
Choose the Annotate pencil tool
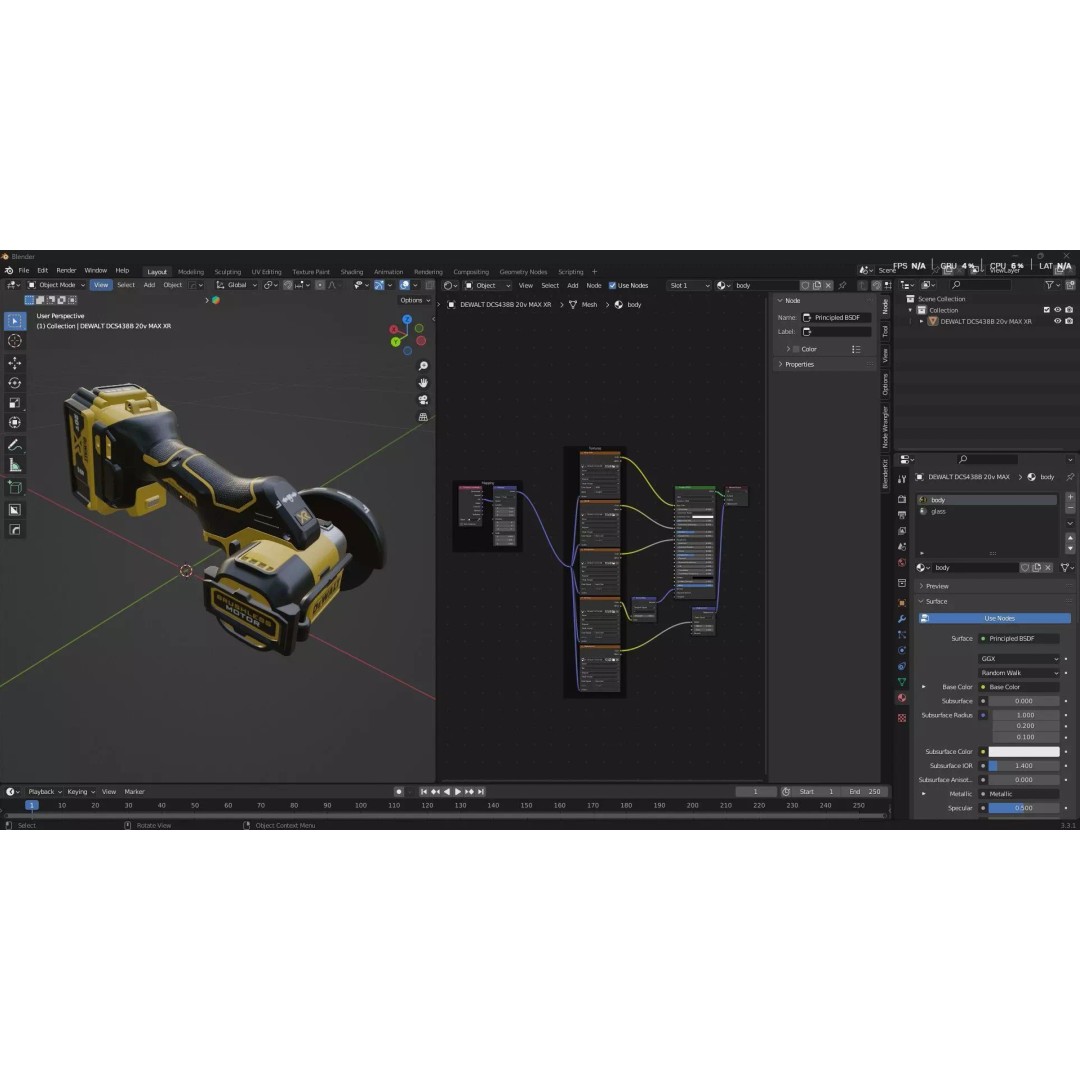(x=14, y=446)
